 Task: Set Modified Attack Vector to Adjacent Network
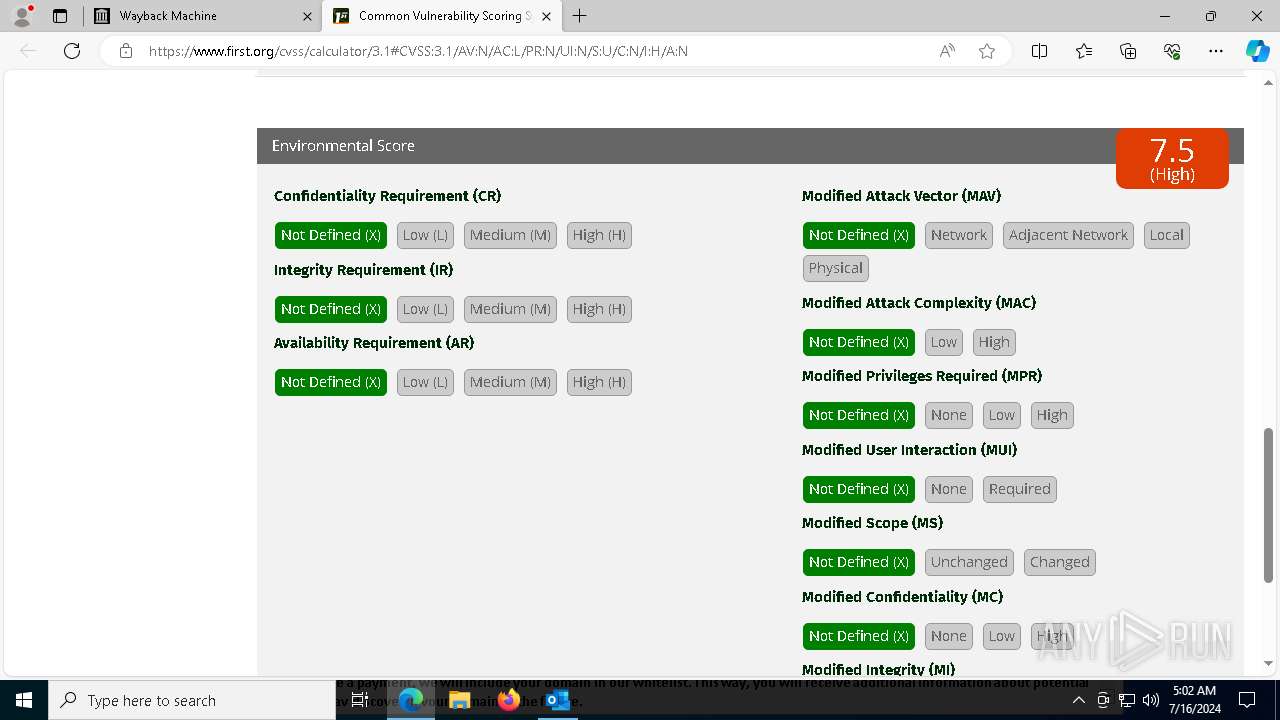tap(1068, 235)
